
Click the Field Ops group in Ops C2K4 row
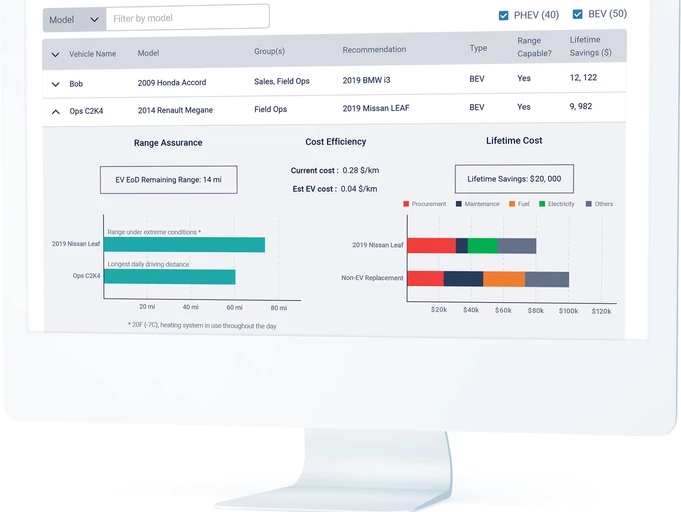271,109
